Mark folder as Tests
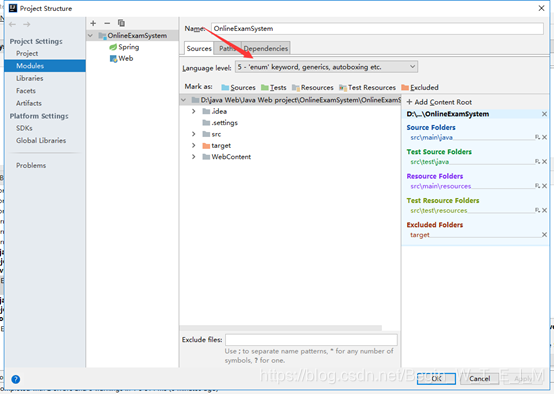This screenshot has width=554, height=394. (x=274, y=87)
